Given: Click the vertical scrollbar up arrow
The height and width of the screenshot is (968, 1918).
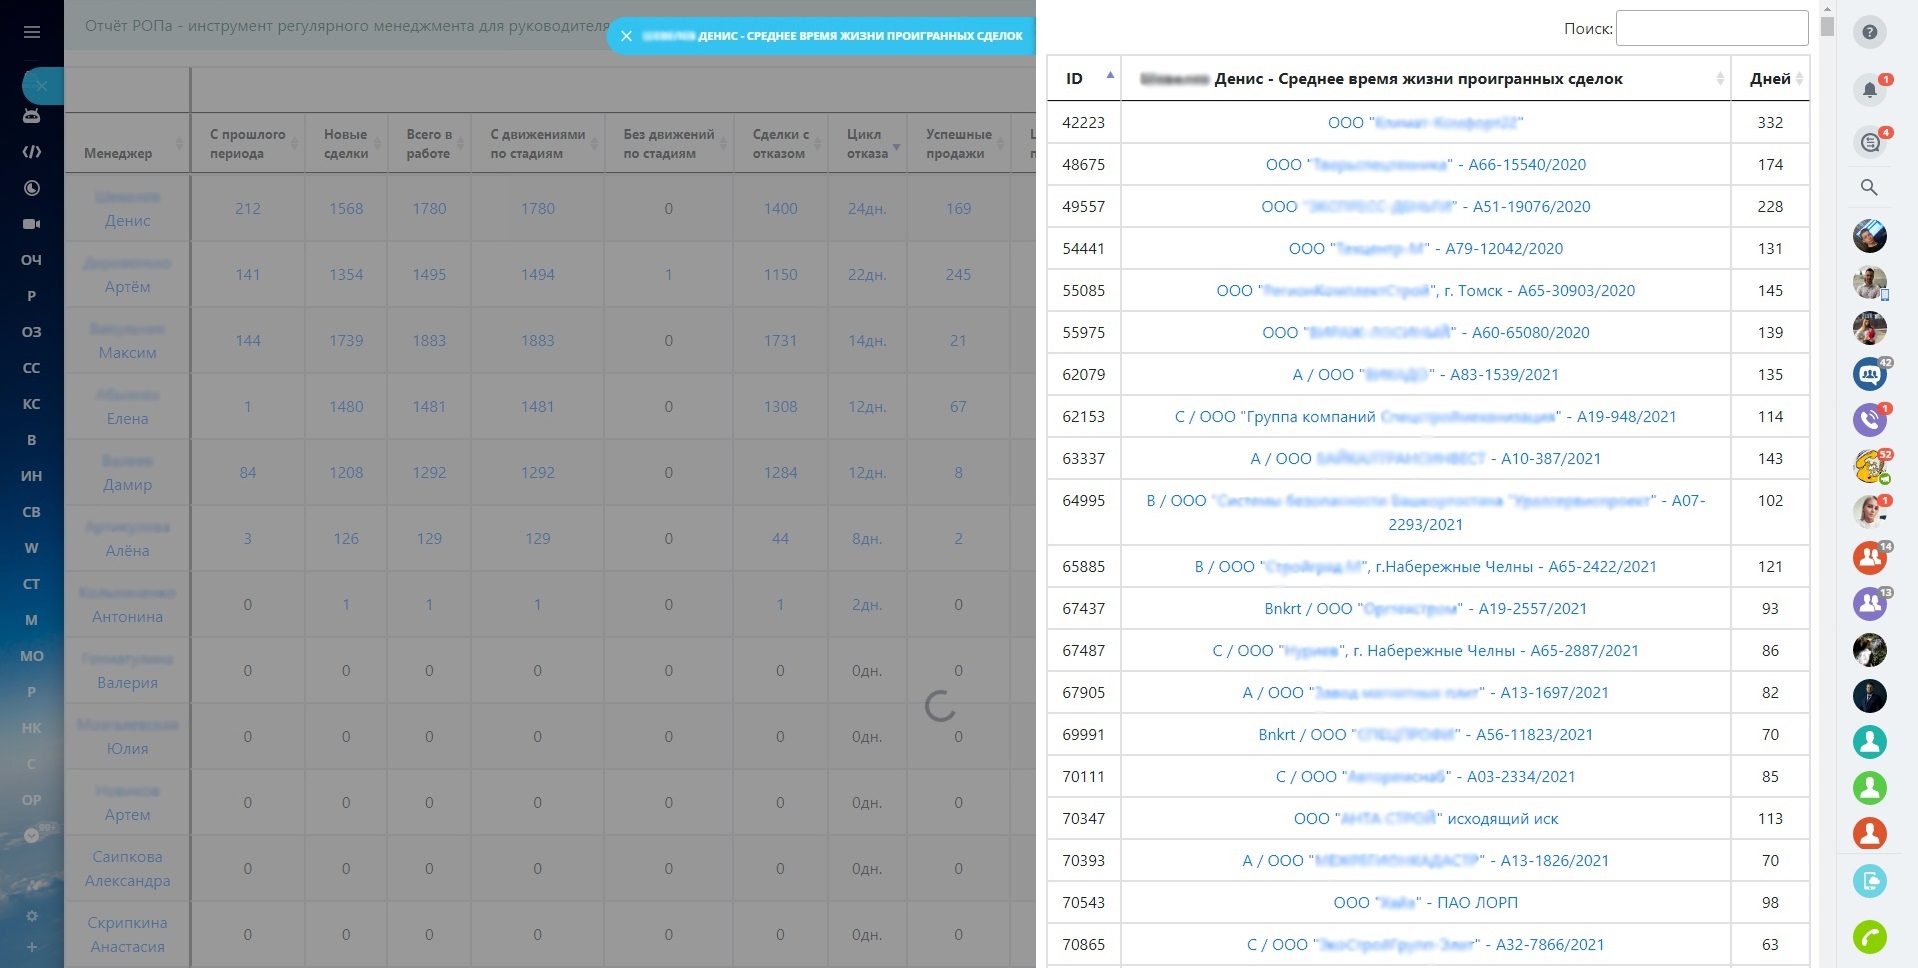Looking at the screenshot, I should tap(1827, 8).
